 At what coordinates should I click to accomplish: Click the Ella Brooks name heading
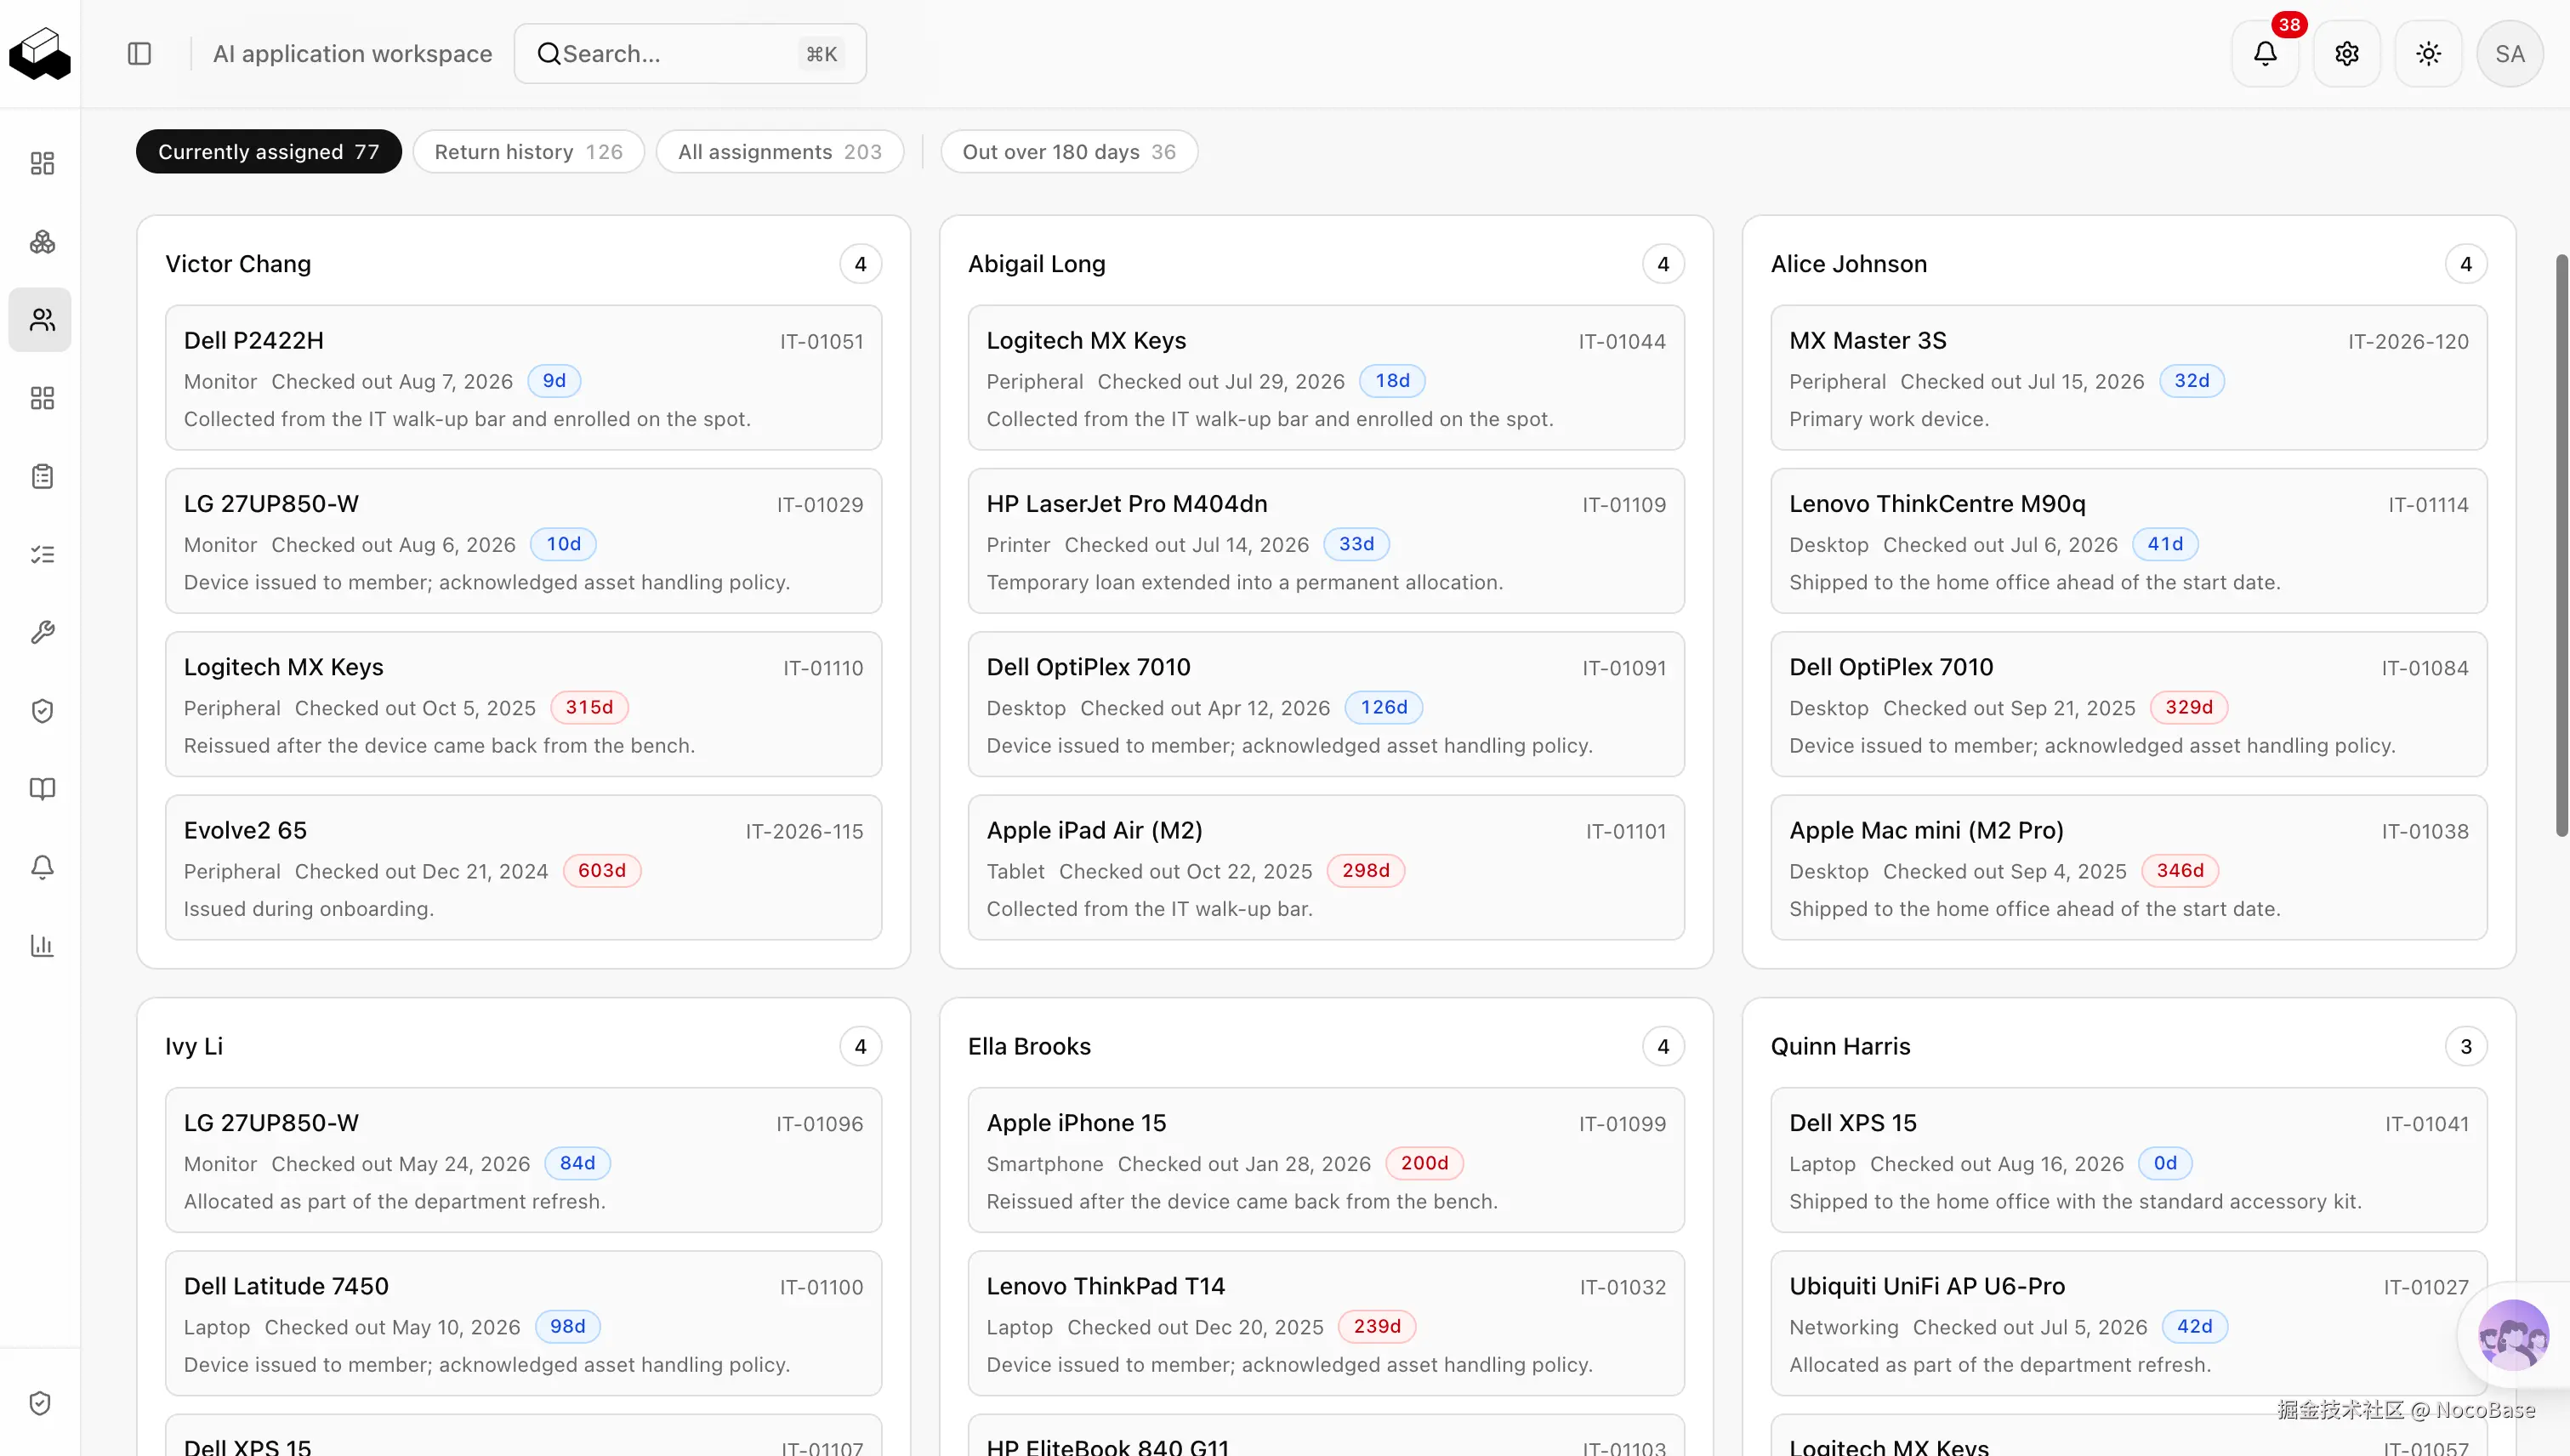pos(1029,1046)
